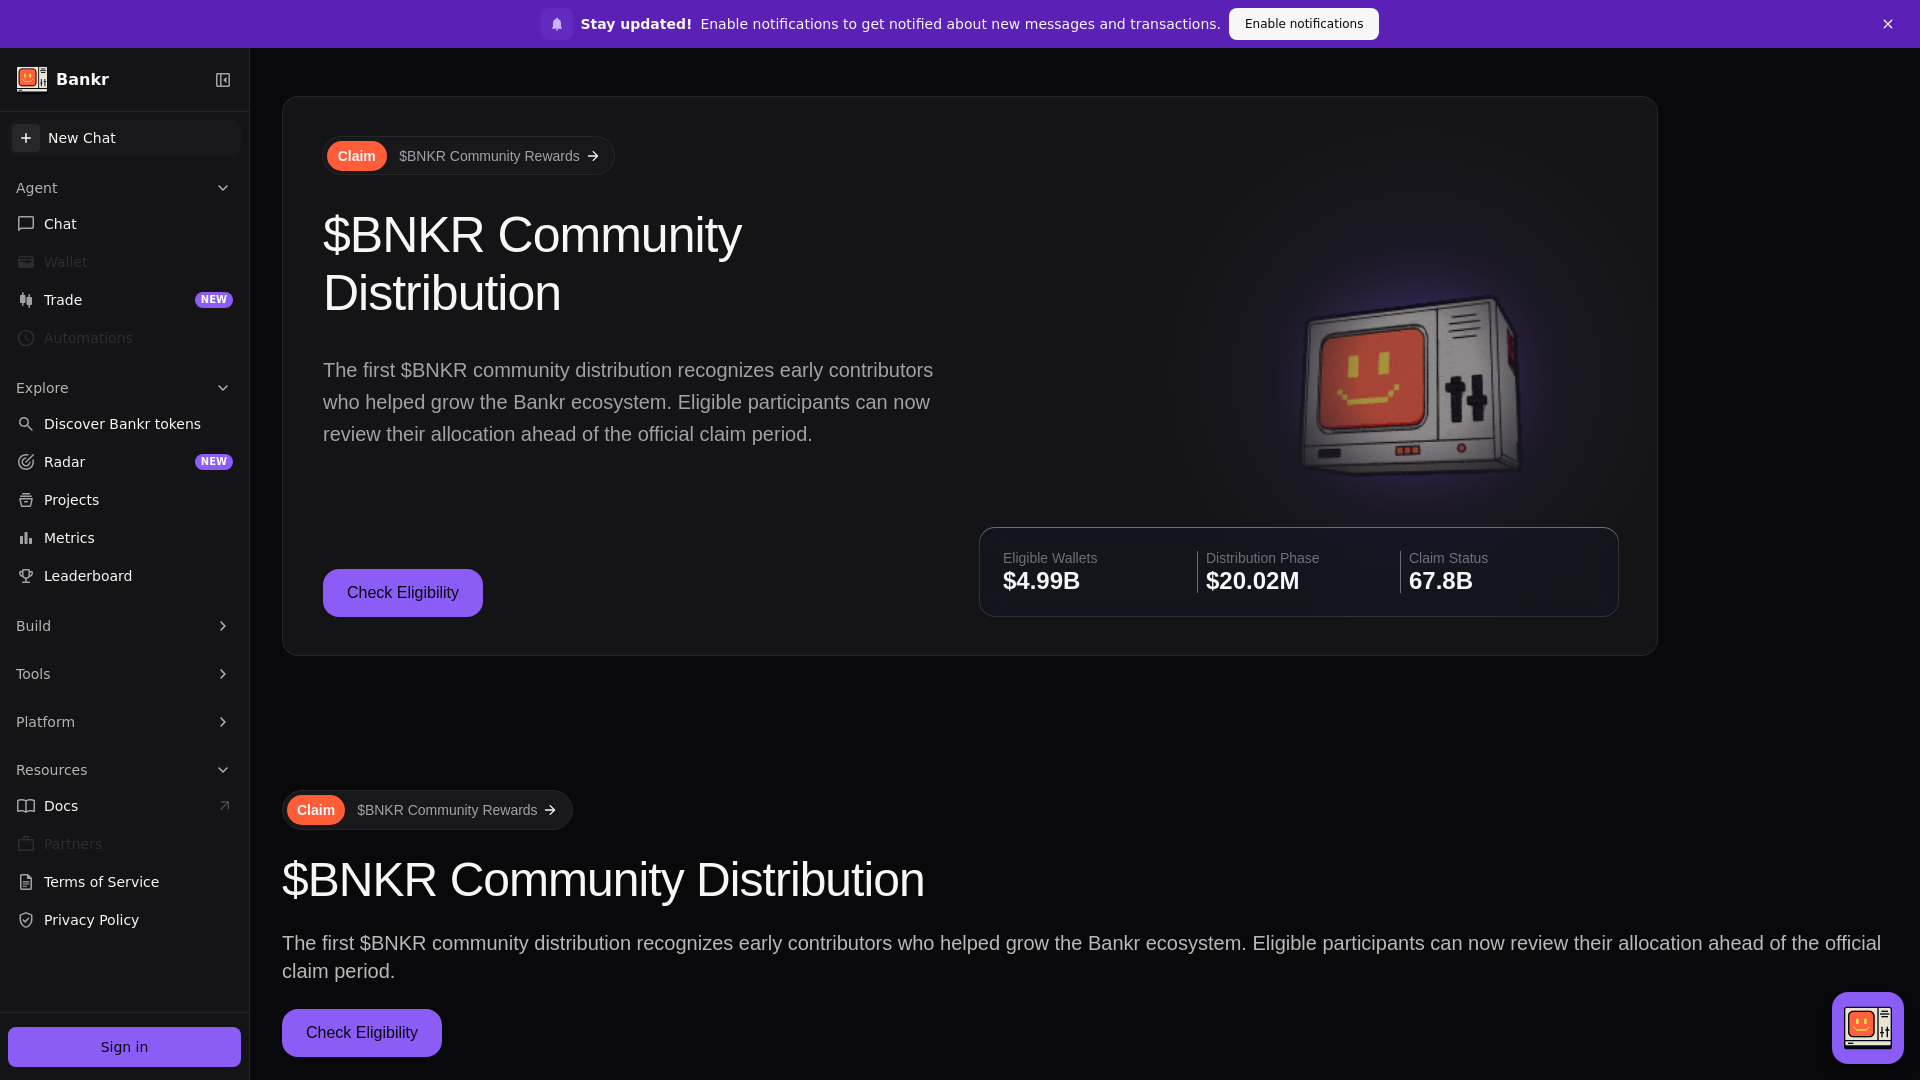Viewport: 1920px width, 1080px height.
Task: Click the Bankr logo icon in sidebar
Action: pyautogui.click(x=32, y=79)
